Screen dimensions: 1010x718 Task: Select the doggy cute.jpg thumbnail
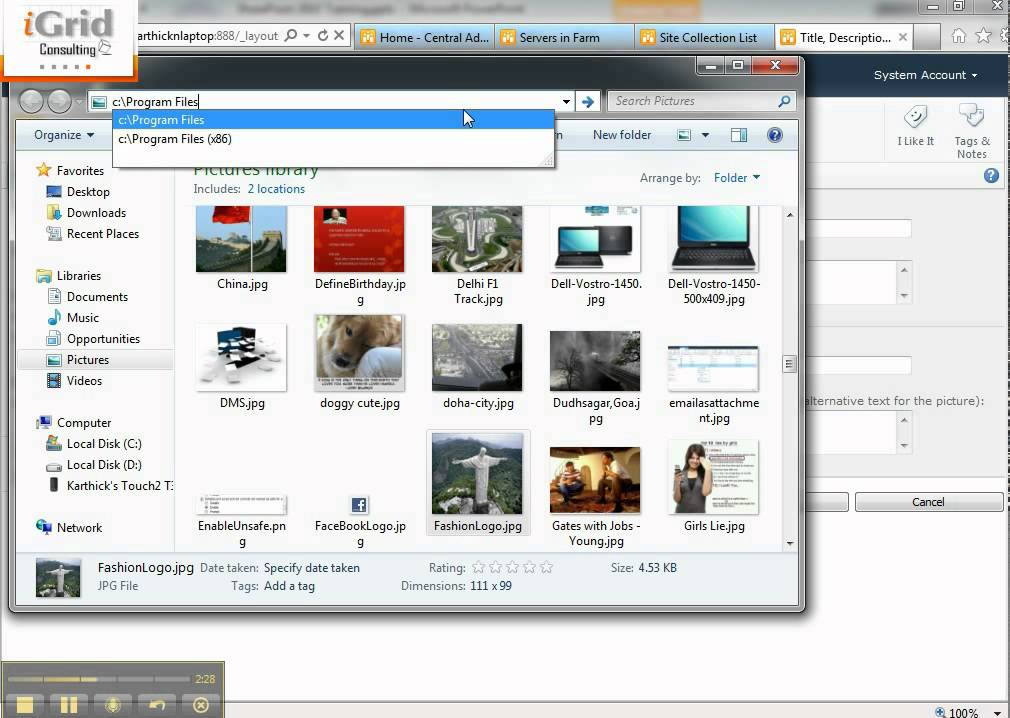click(359, 354)
